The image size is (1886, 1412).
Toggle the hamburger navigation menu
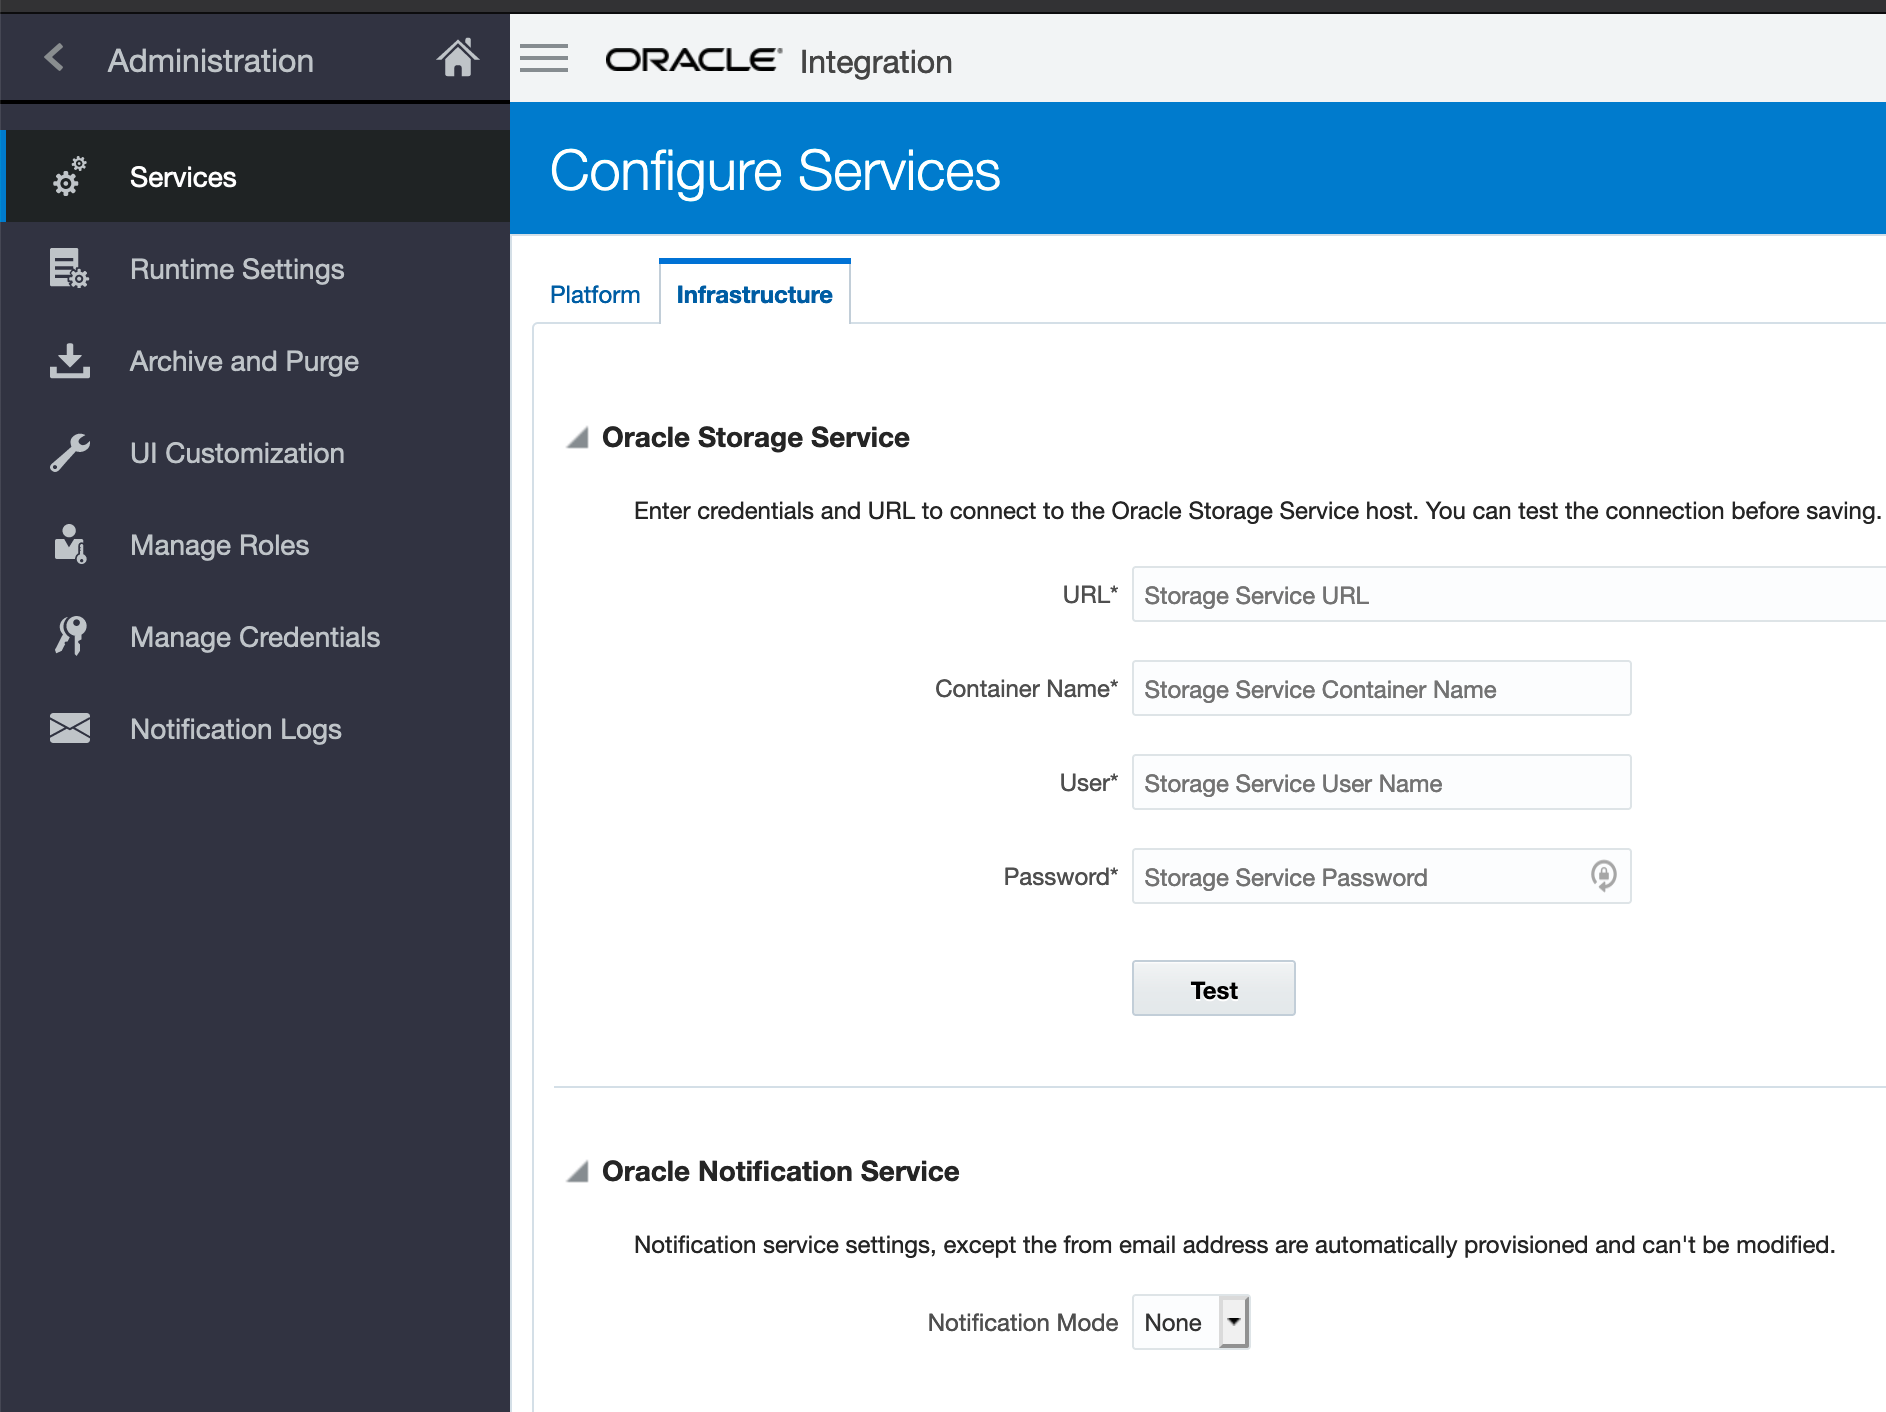544,59
